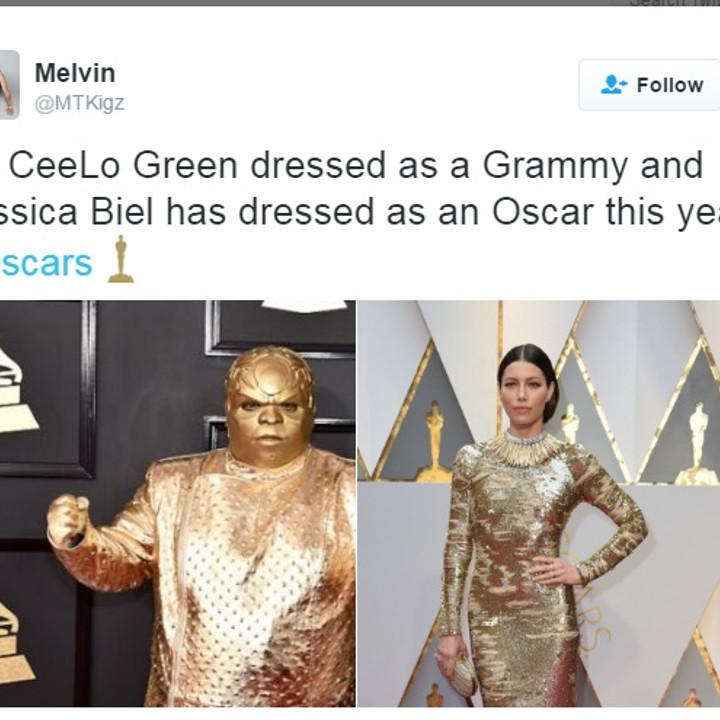
Task: Click the person-plus icon in Follow
Action: coord(613,85)
